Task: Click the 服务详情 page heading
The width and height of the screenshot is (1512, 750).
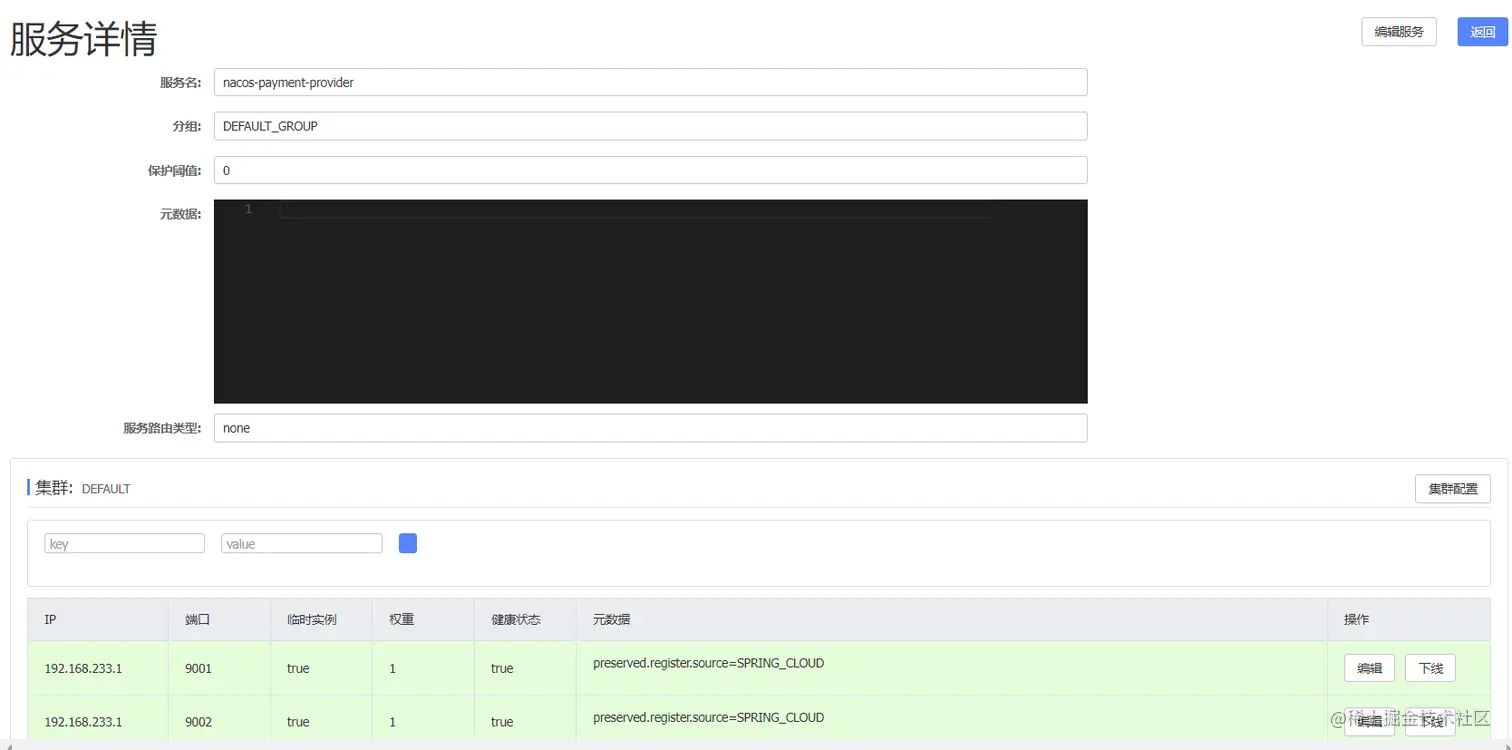Action: point(84,38)
